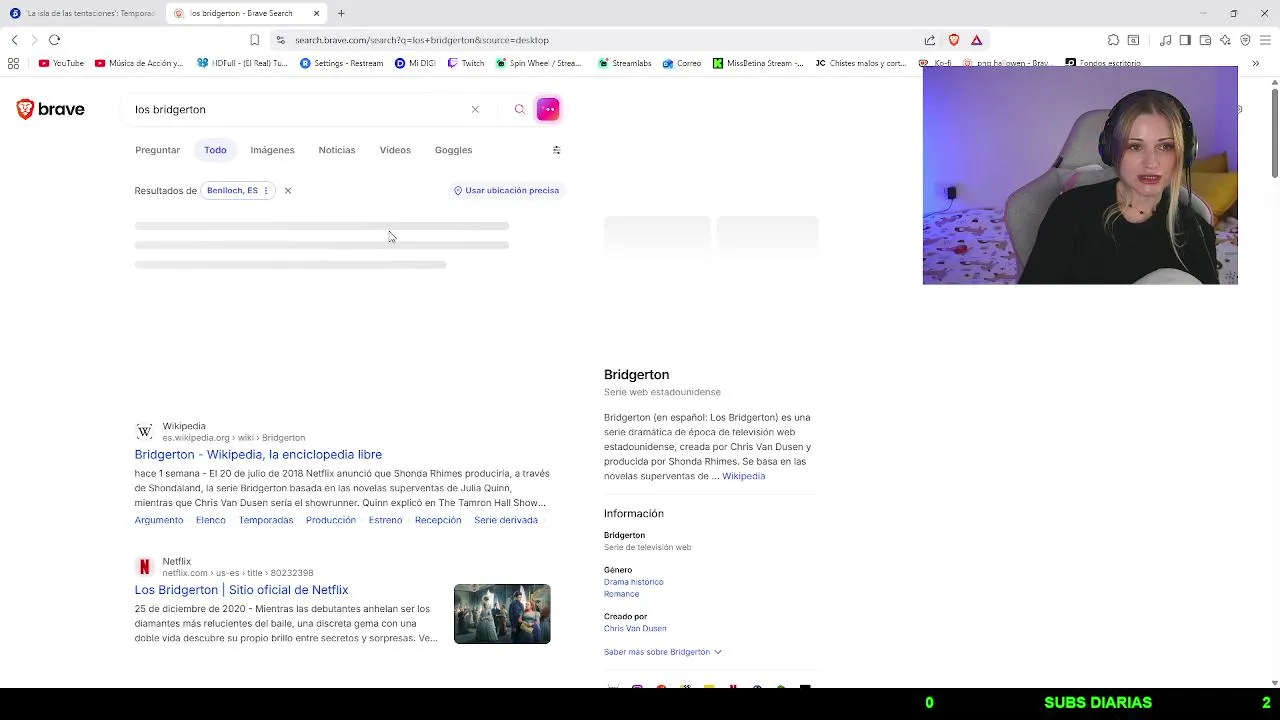Reload the Brave Search page
This screenshot has width=1280, height=720.
(x=55, y=40)
